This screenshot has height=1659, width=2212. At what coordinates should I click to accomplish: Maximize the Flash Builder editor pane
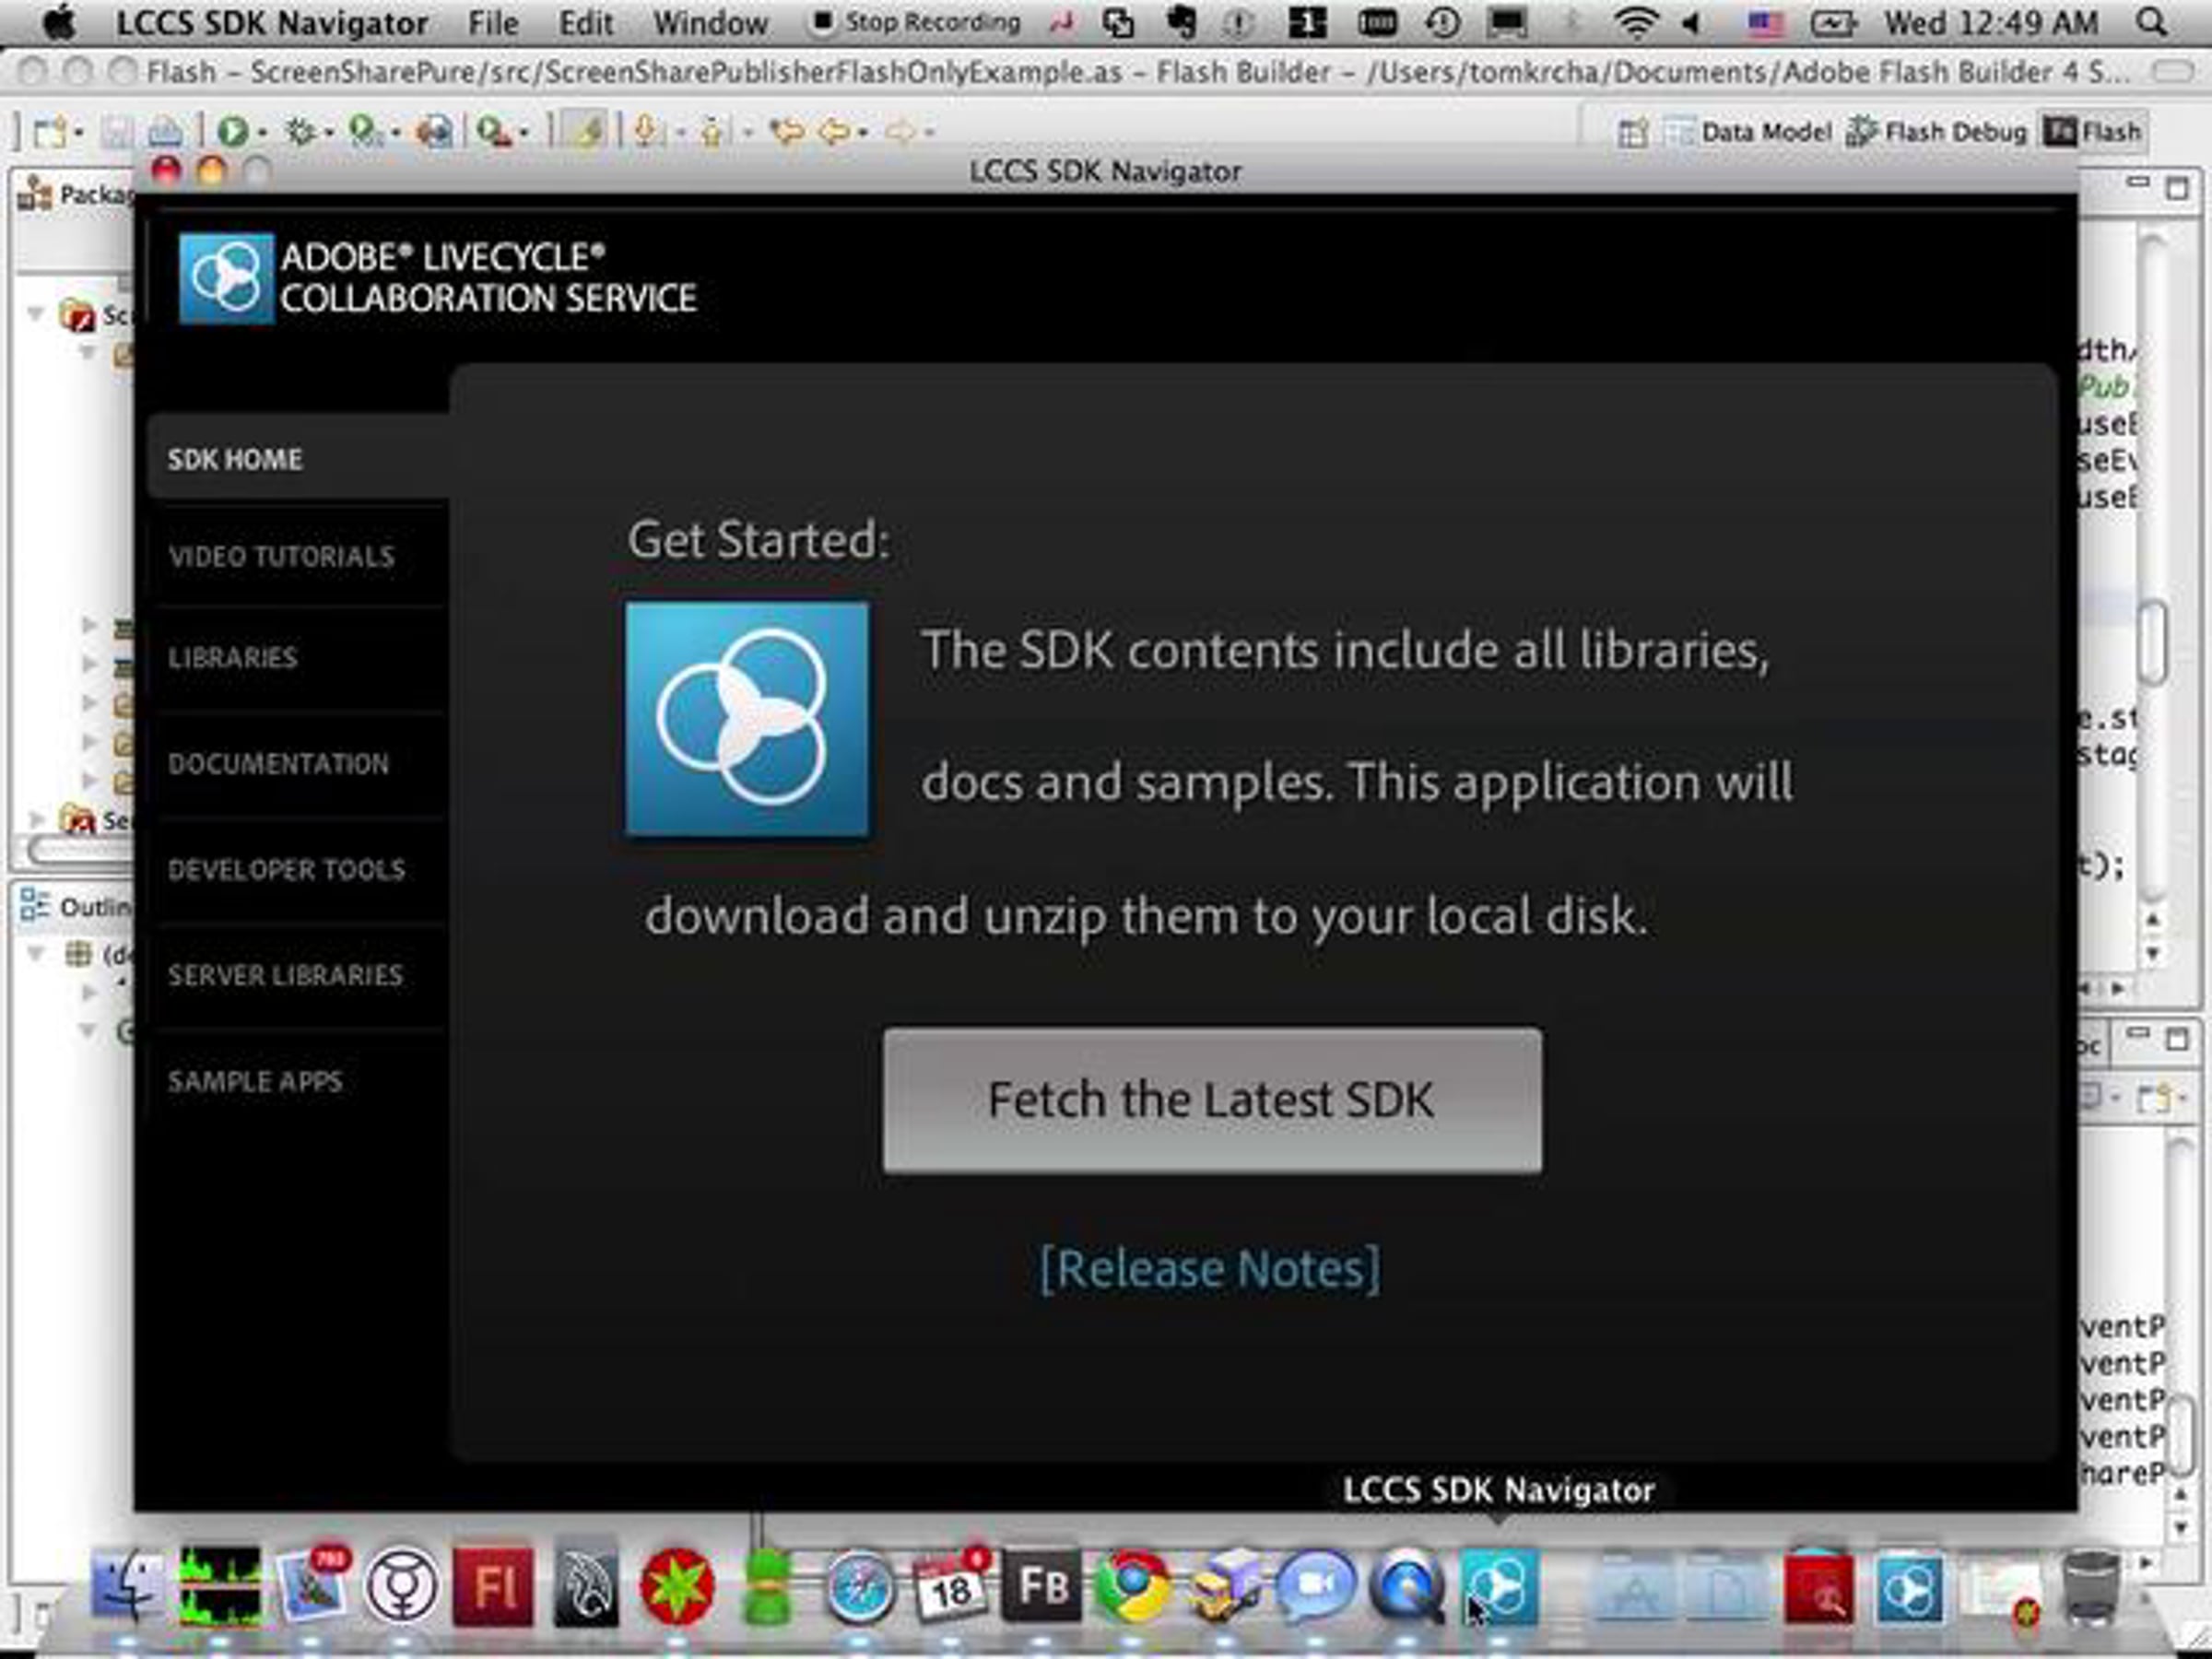click(2177, 187)
